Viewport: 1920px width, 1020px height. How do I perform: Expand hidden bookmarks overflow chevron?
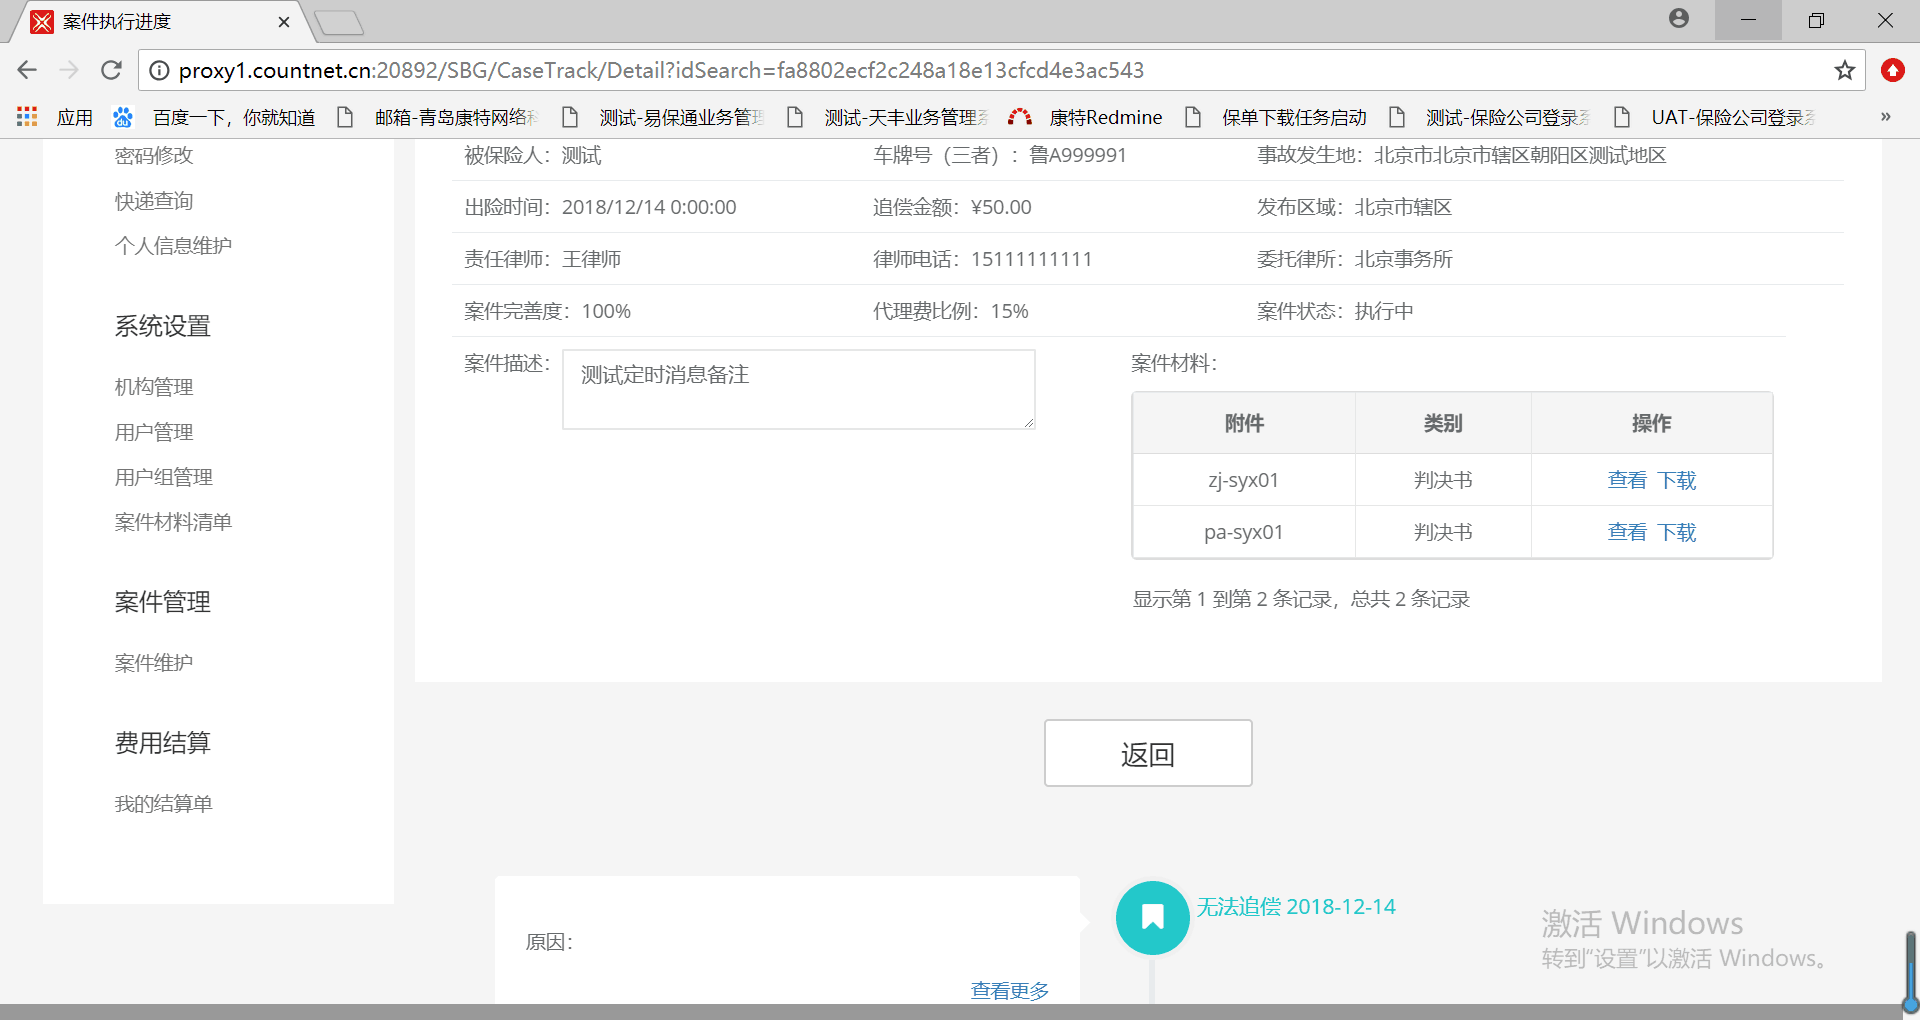1885,117
